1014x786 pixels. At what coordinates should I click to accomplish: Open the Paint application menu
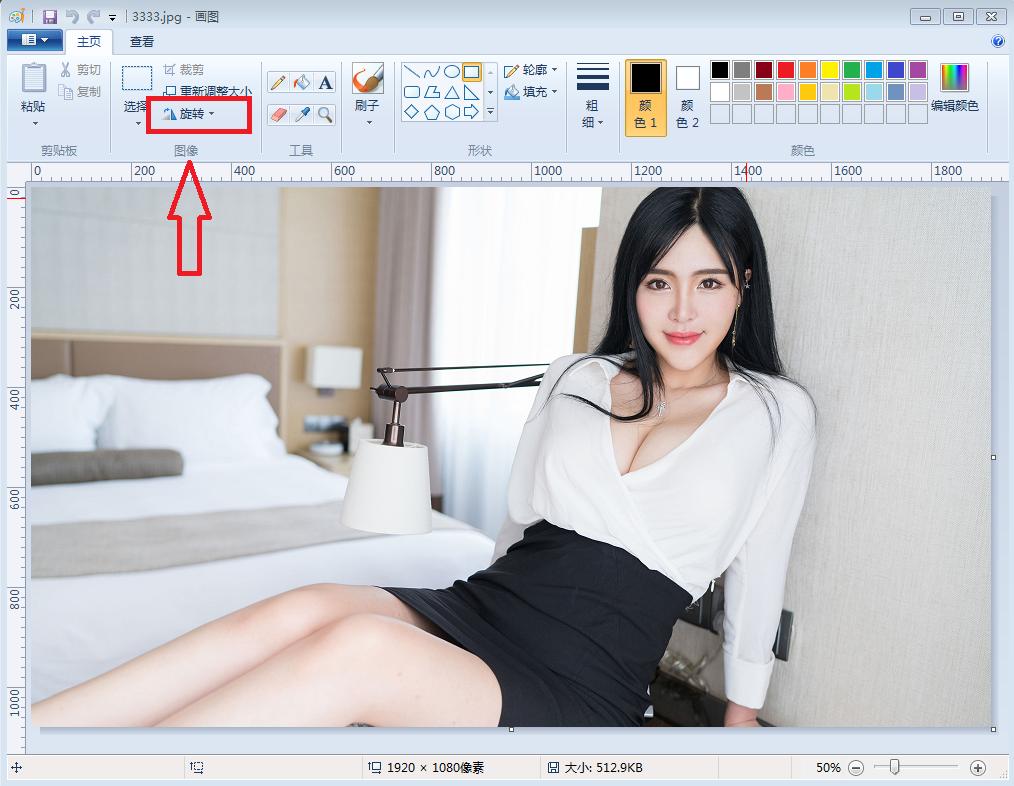33,38
